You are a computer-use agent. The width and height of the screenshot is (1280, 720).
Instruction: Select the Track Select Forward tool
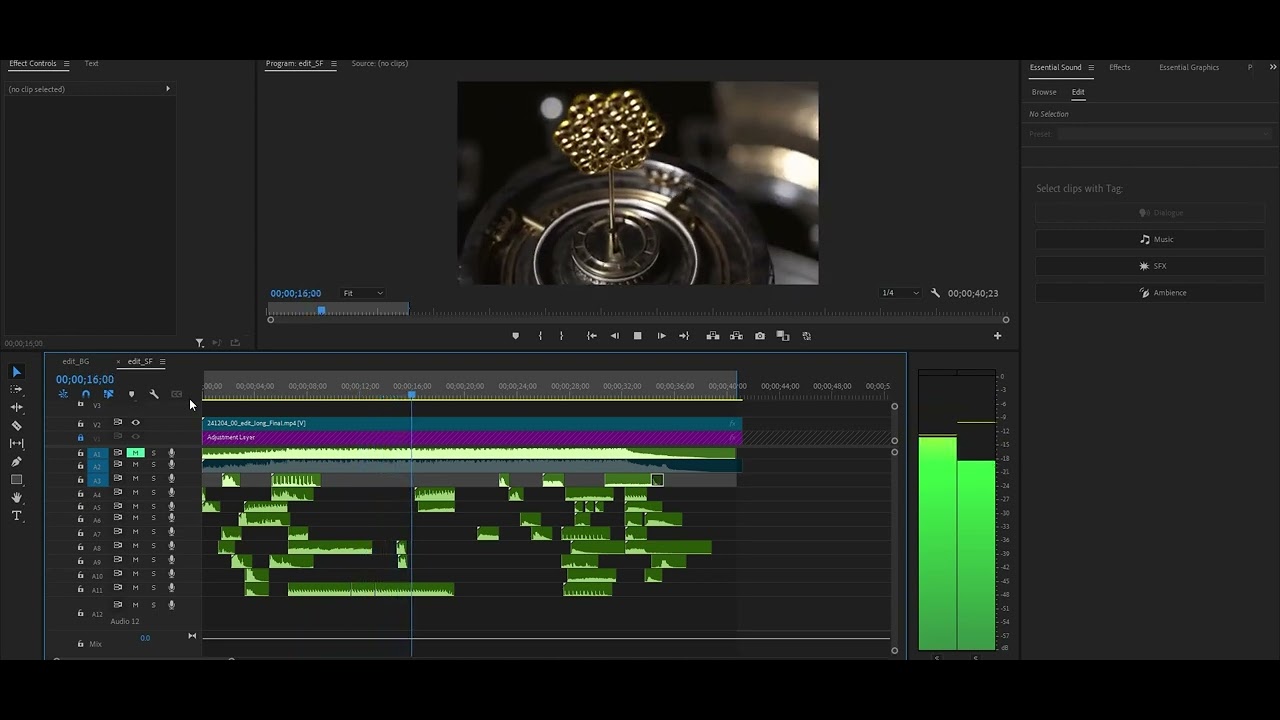click(x=16, y=390)
